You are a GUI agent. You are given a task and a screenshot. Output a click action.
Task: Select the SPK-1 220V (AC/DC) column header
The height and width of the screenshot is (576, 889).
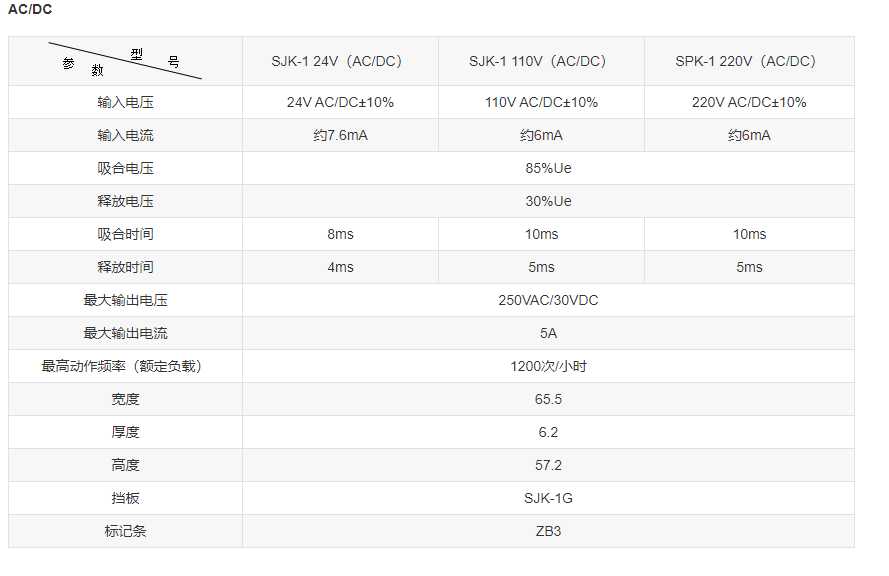tap(749, 61)
